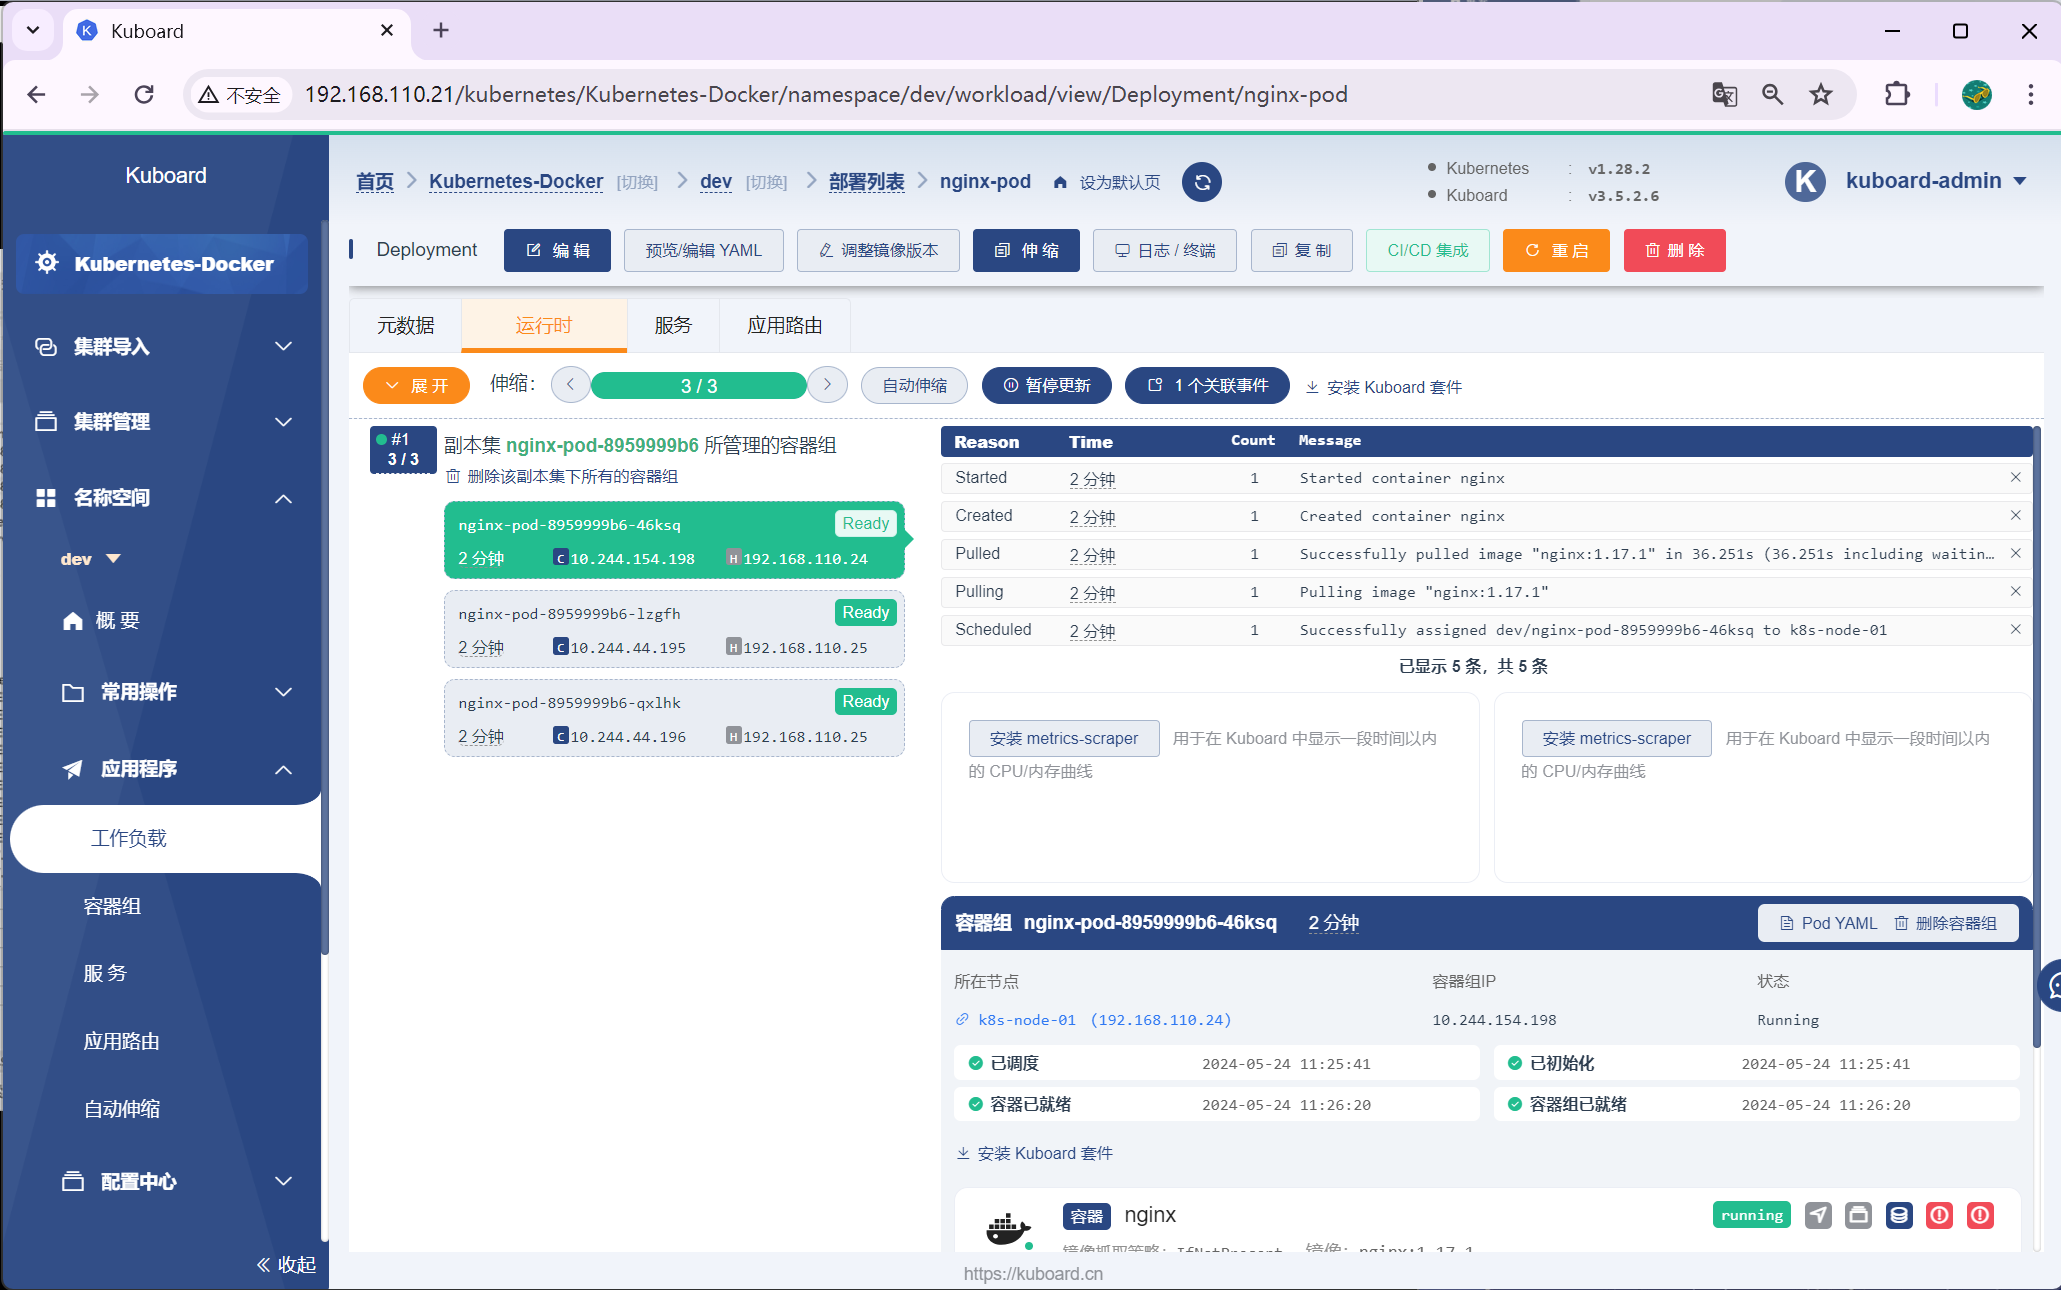Collapse the sidebar with 收起

click(x=286, y=1265)
